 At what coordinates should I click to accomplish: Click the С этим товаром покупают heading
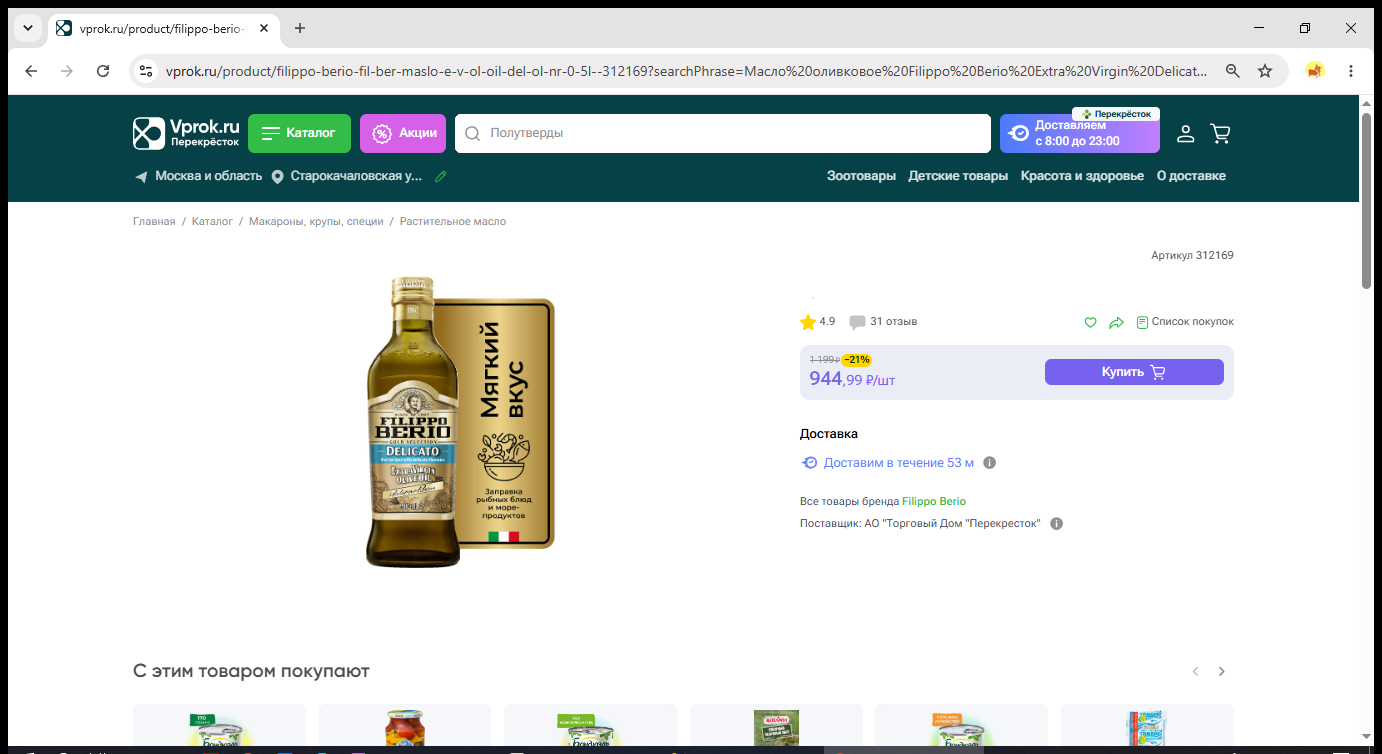point(251,671)
